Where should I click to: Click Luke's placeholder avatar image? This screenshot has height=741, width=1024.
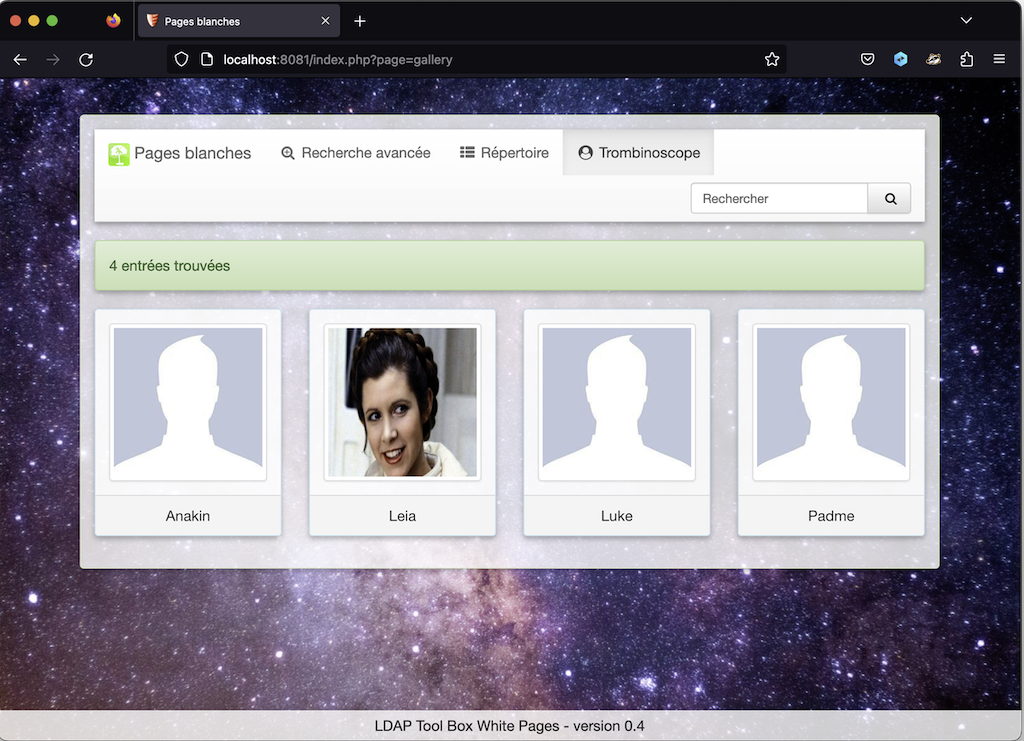pyautogui.click(x=617, y=402)
